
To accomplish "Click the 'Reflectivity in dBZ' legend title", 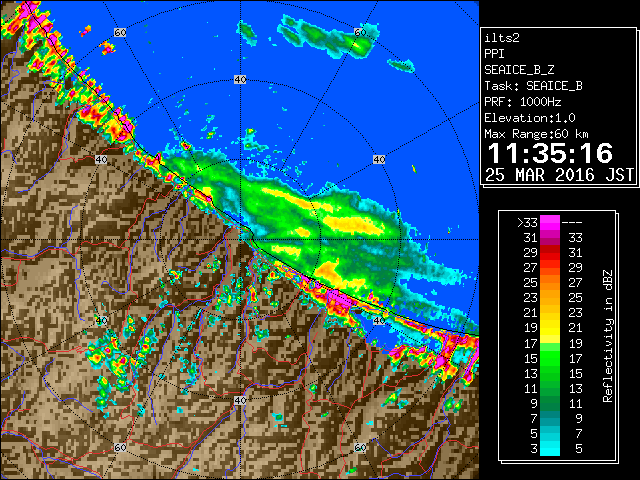I will click(608, 336).
